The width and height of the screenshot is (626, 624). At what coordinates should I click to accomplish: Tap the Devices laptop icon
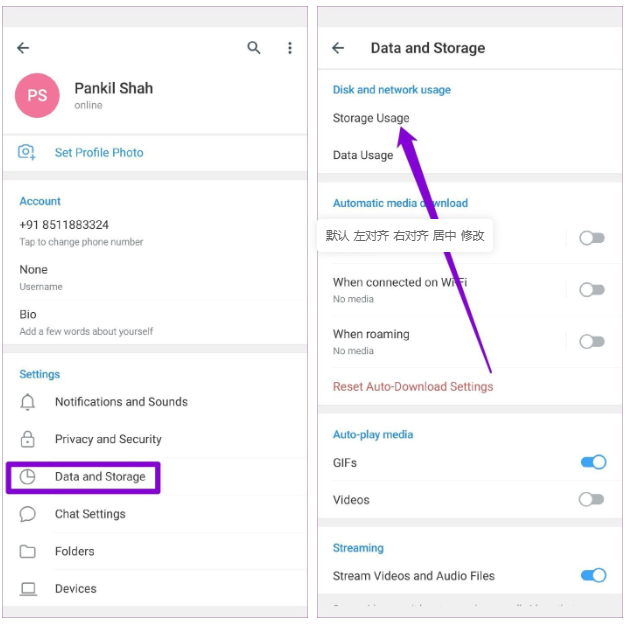[x=28, y=589]
